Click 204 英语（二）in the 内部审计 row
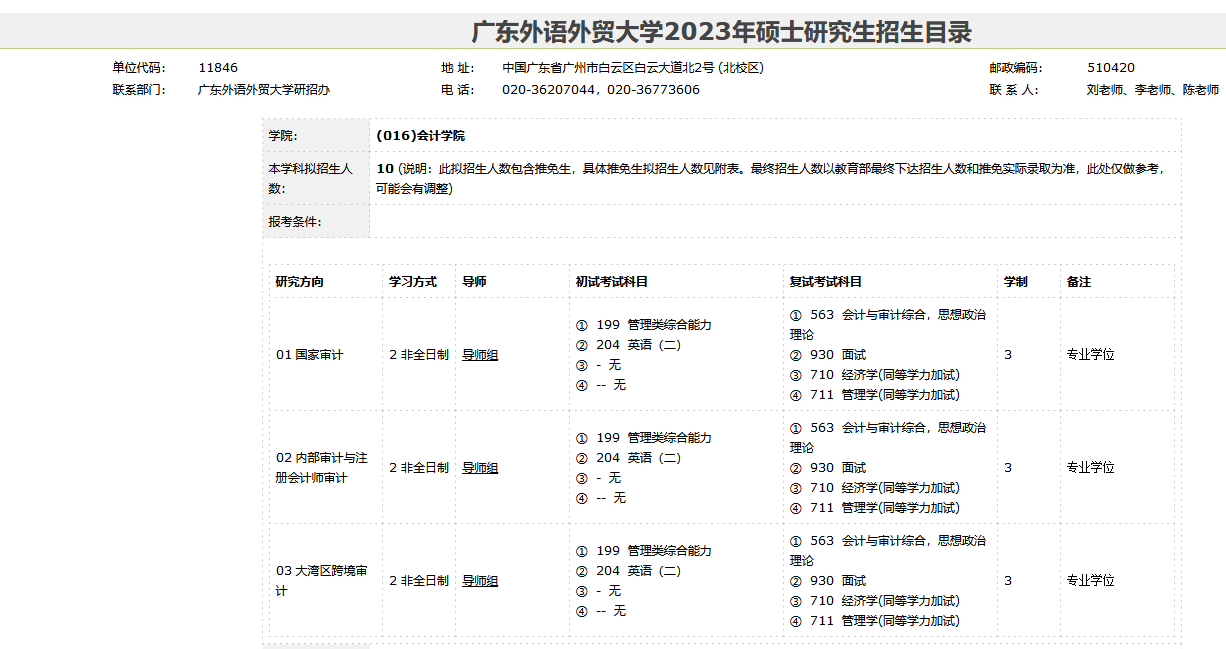Screen dimensions: 1226x649 pyautogui.click(x=629, y=458)
